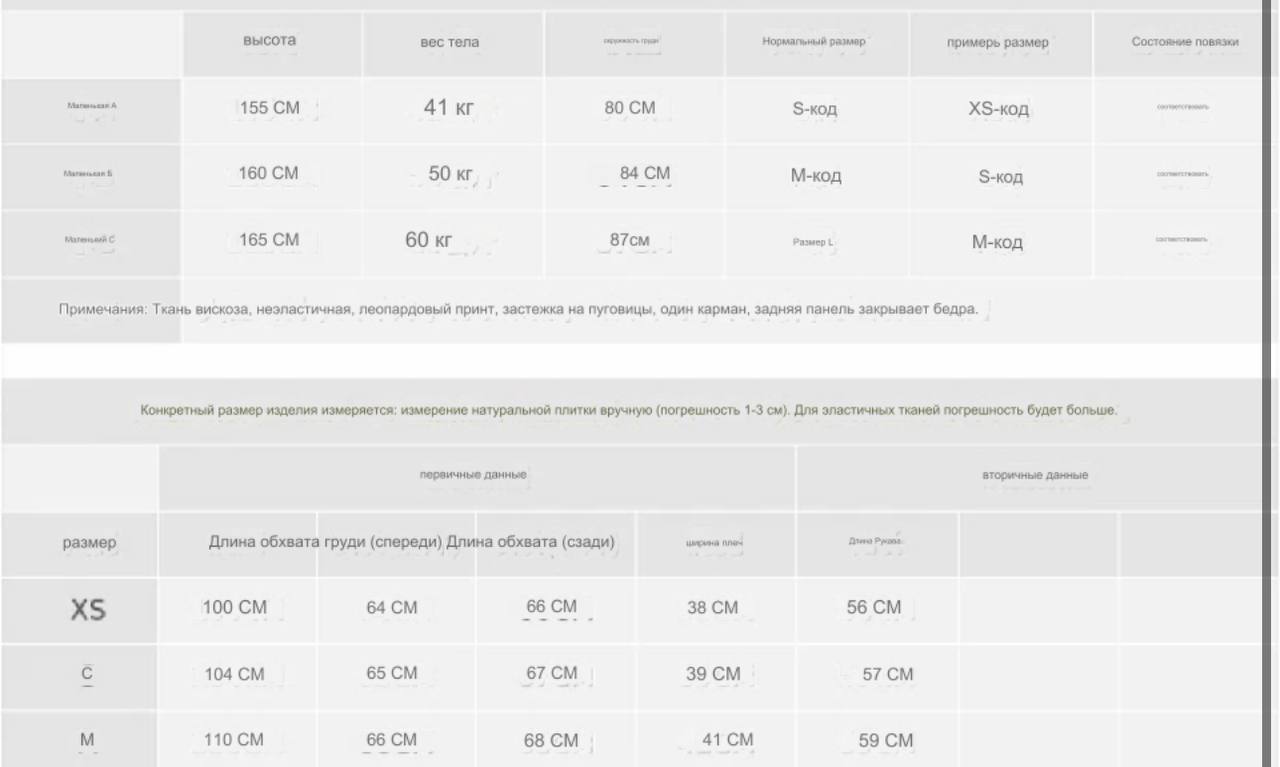The height and width of the screenshot is (767, 1280).
Task: Select the '155 CM' height cell
Action: pyautogui.click(x=271, y=109)
